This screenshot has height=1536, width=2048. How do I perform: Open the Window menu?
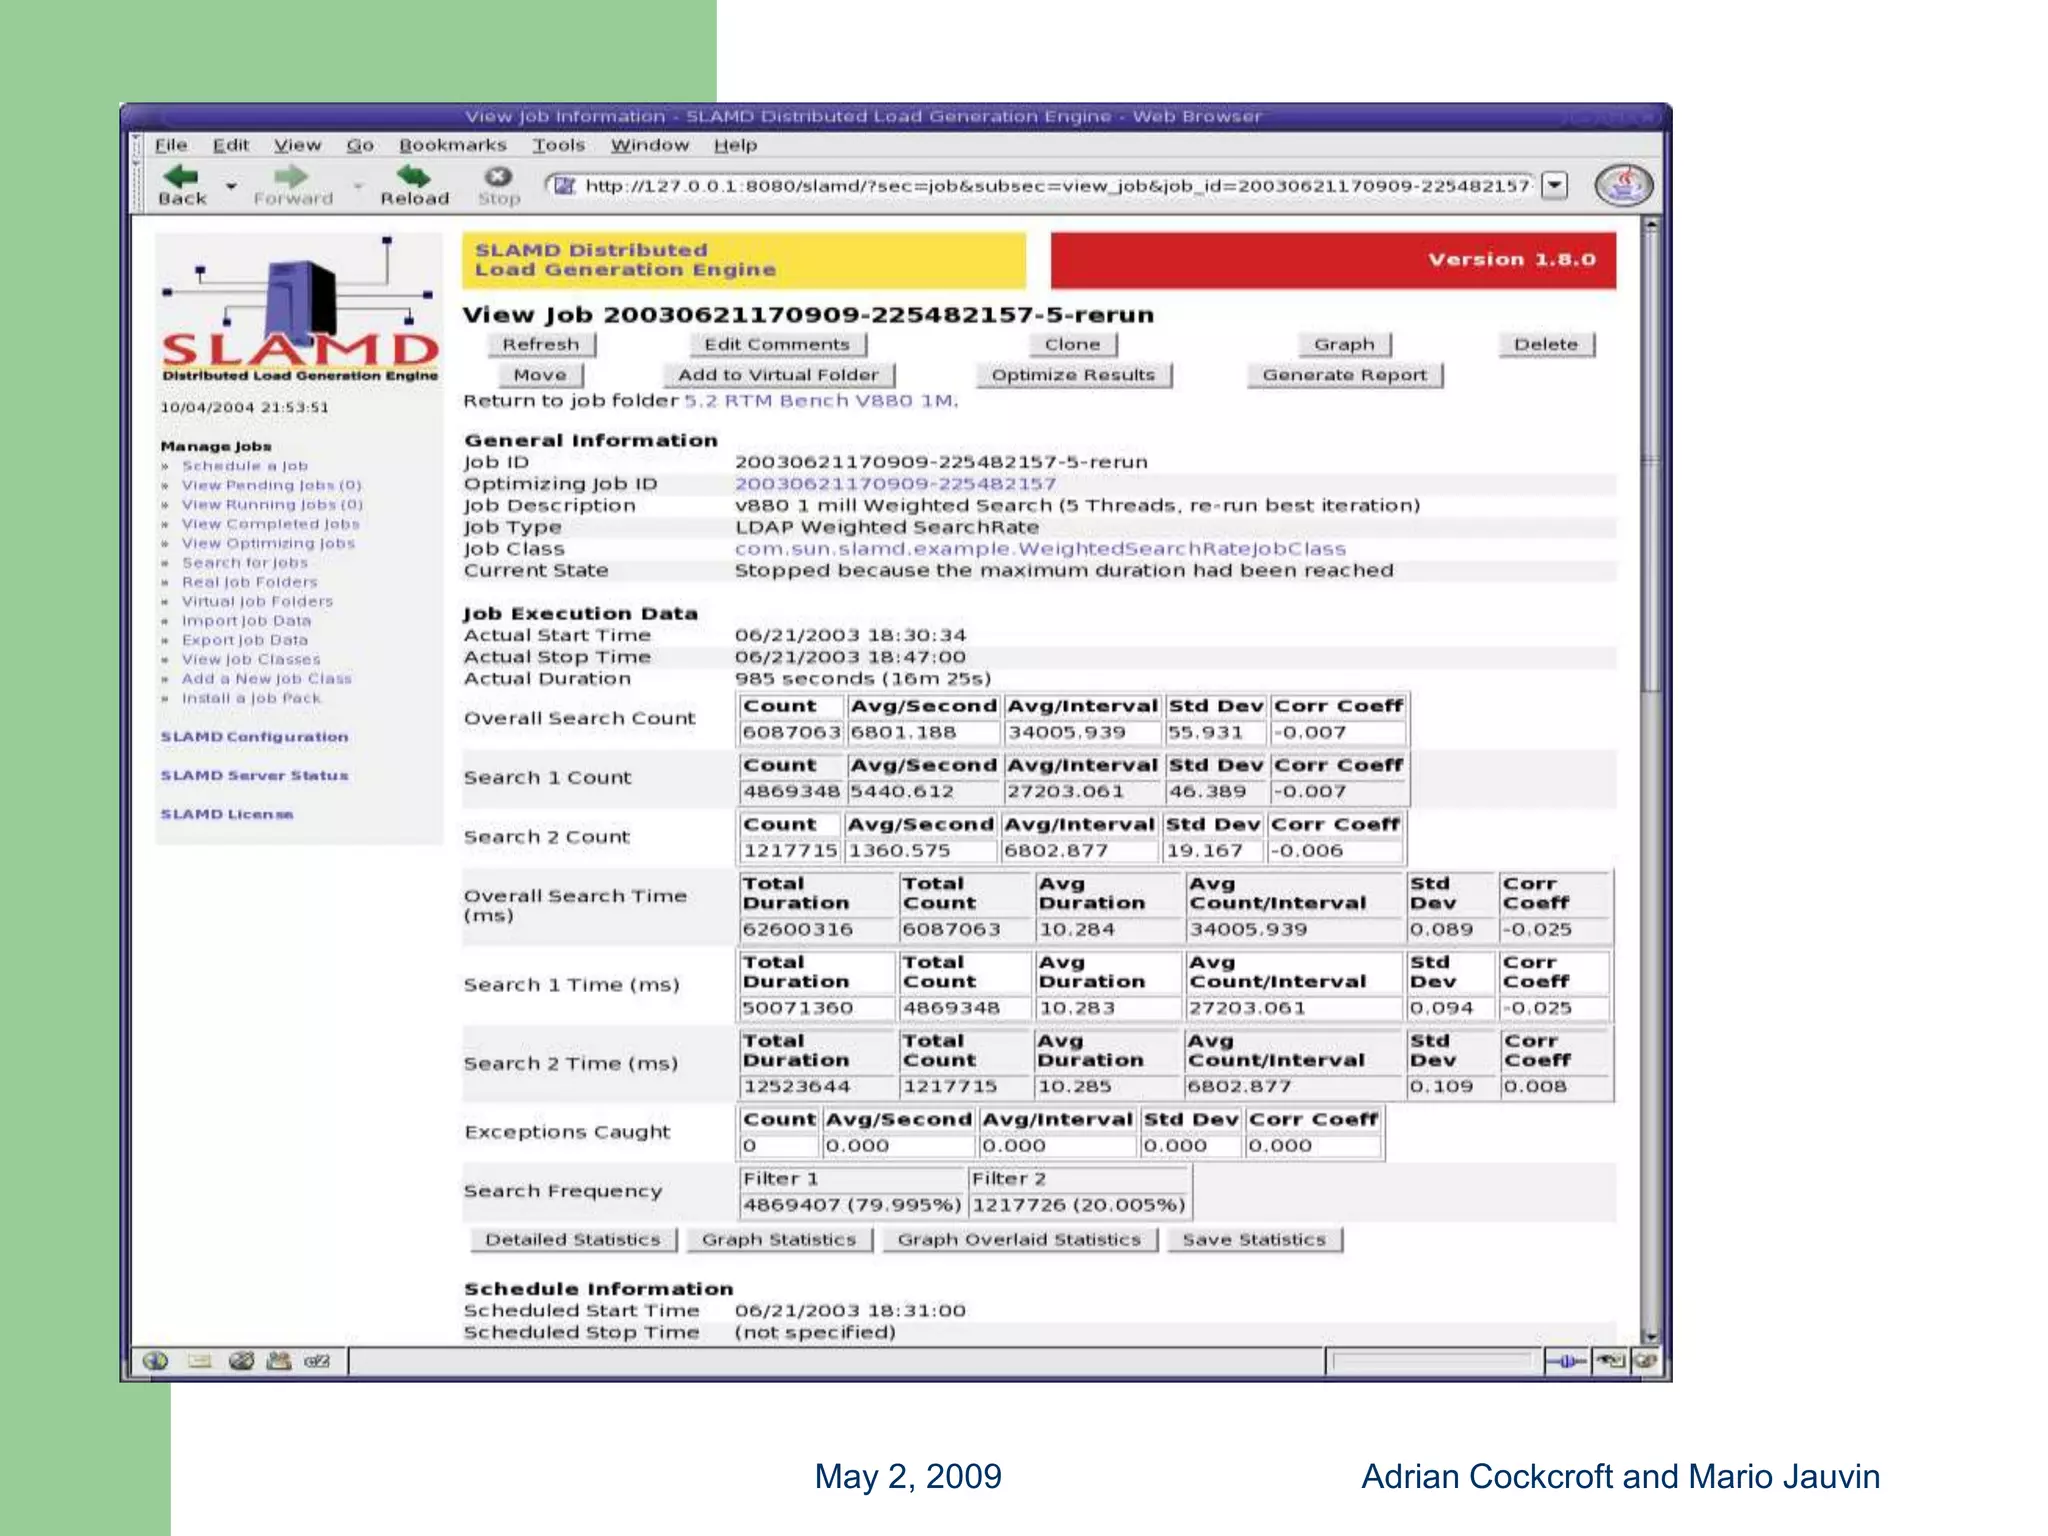pos(650,145)
